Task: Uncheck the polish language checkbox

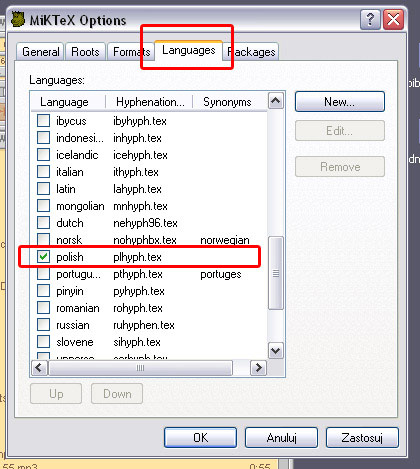Action: (43, 256)
